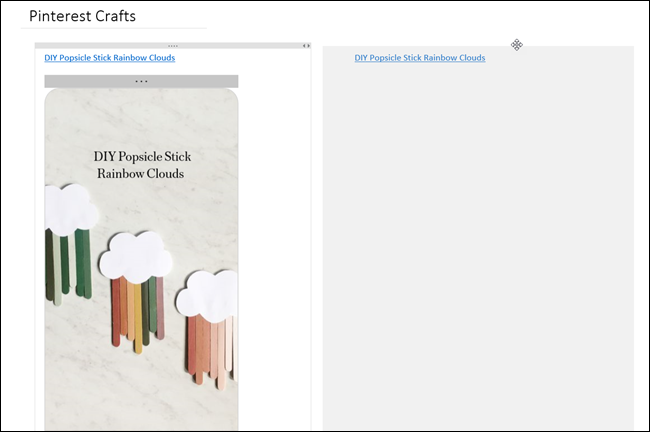Click the image's DIY Popsicle Stick heading text

click(142, 165)
